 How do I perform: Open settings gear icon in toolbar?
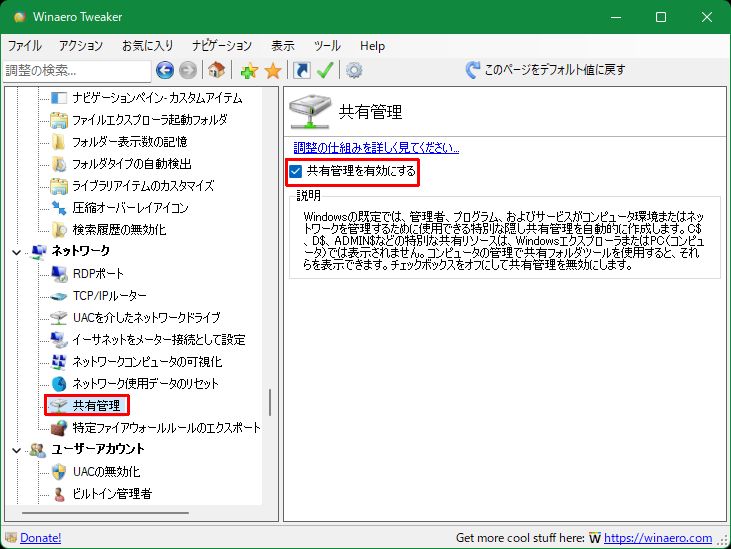354,70
